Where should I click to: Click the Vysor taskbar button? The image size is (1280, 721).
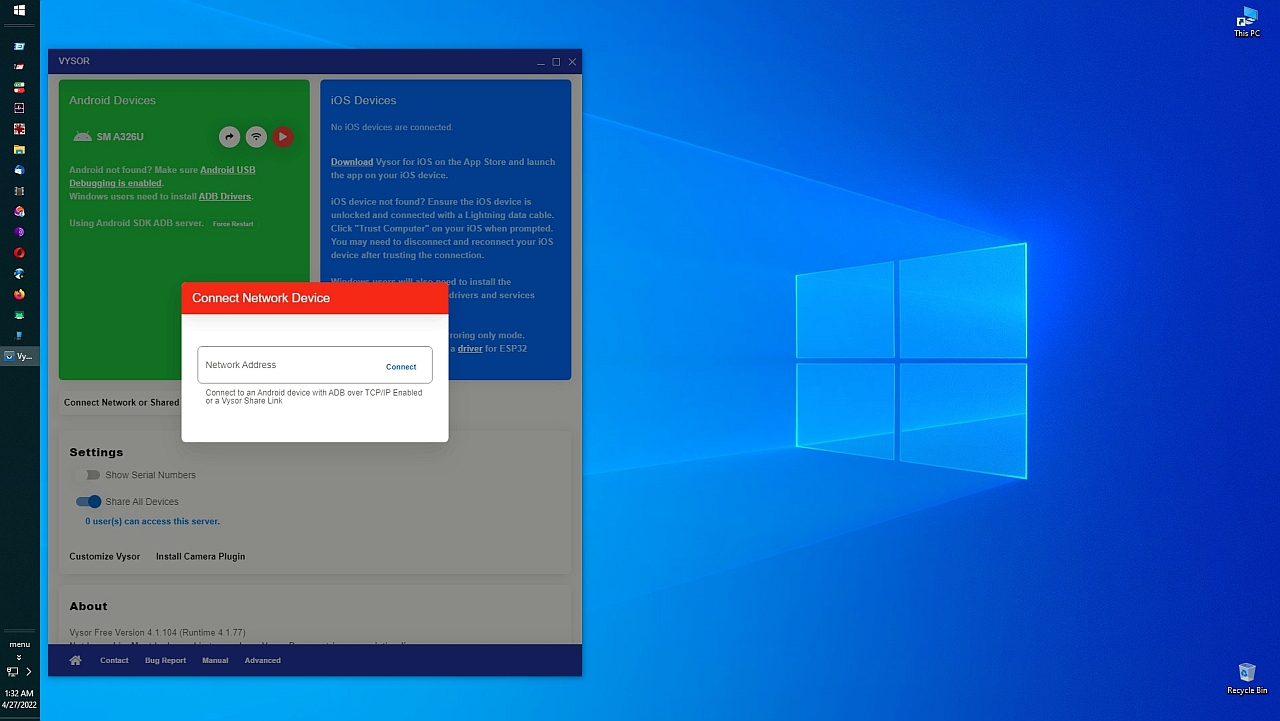click(19, 356)
